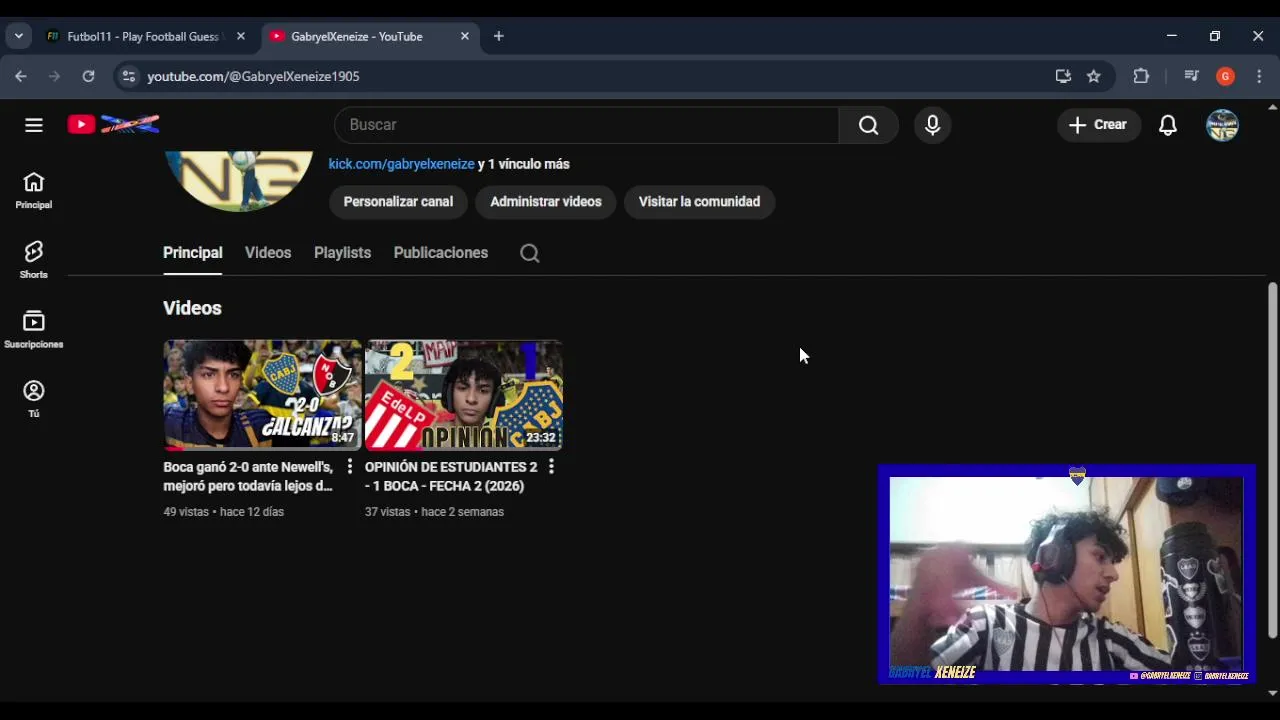
Task: Click the Videos section heading
Action: tap(192, 308)
